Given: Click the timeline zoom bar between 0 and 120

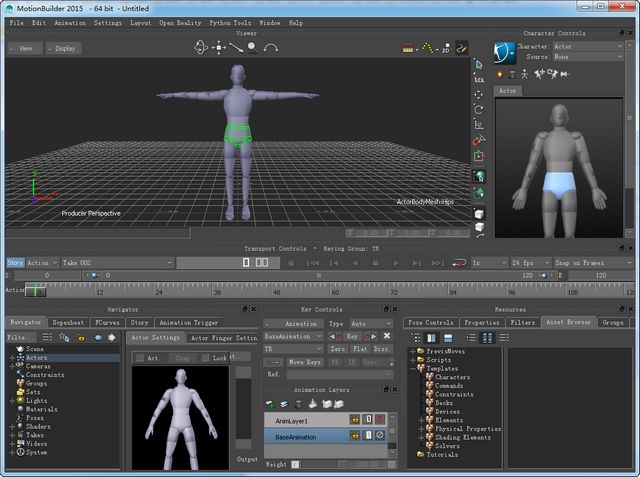Looking at the screenshot, I should 318,275.
